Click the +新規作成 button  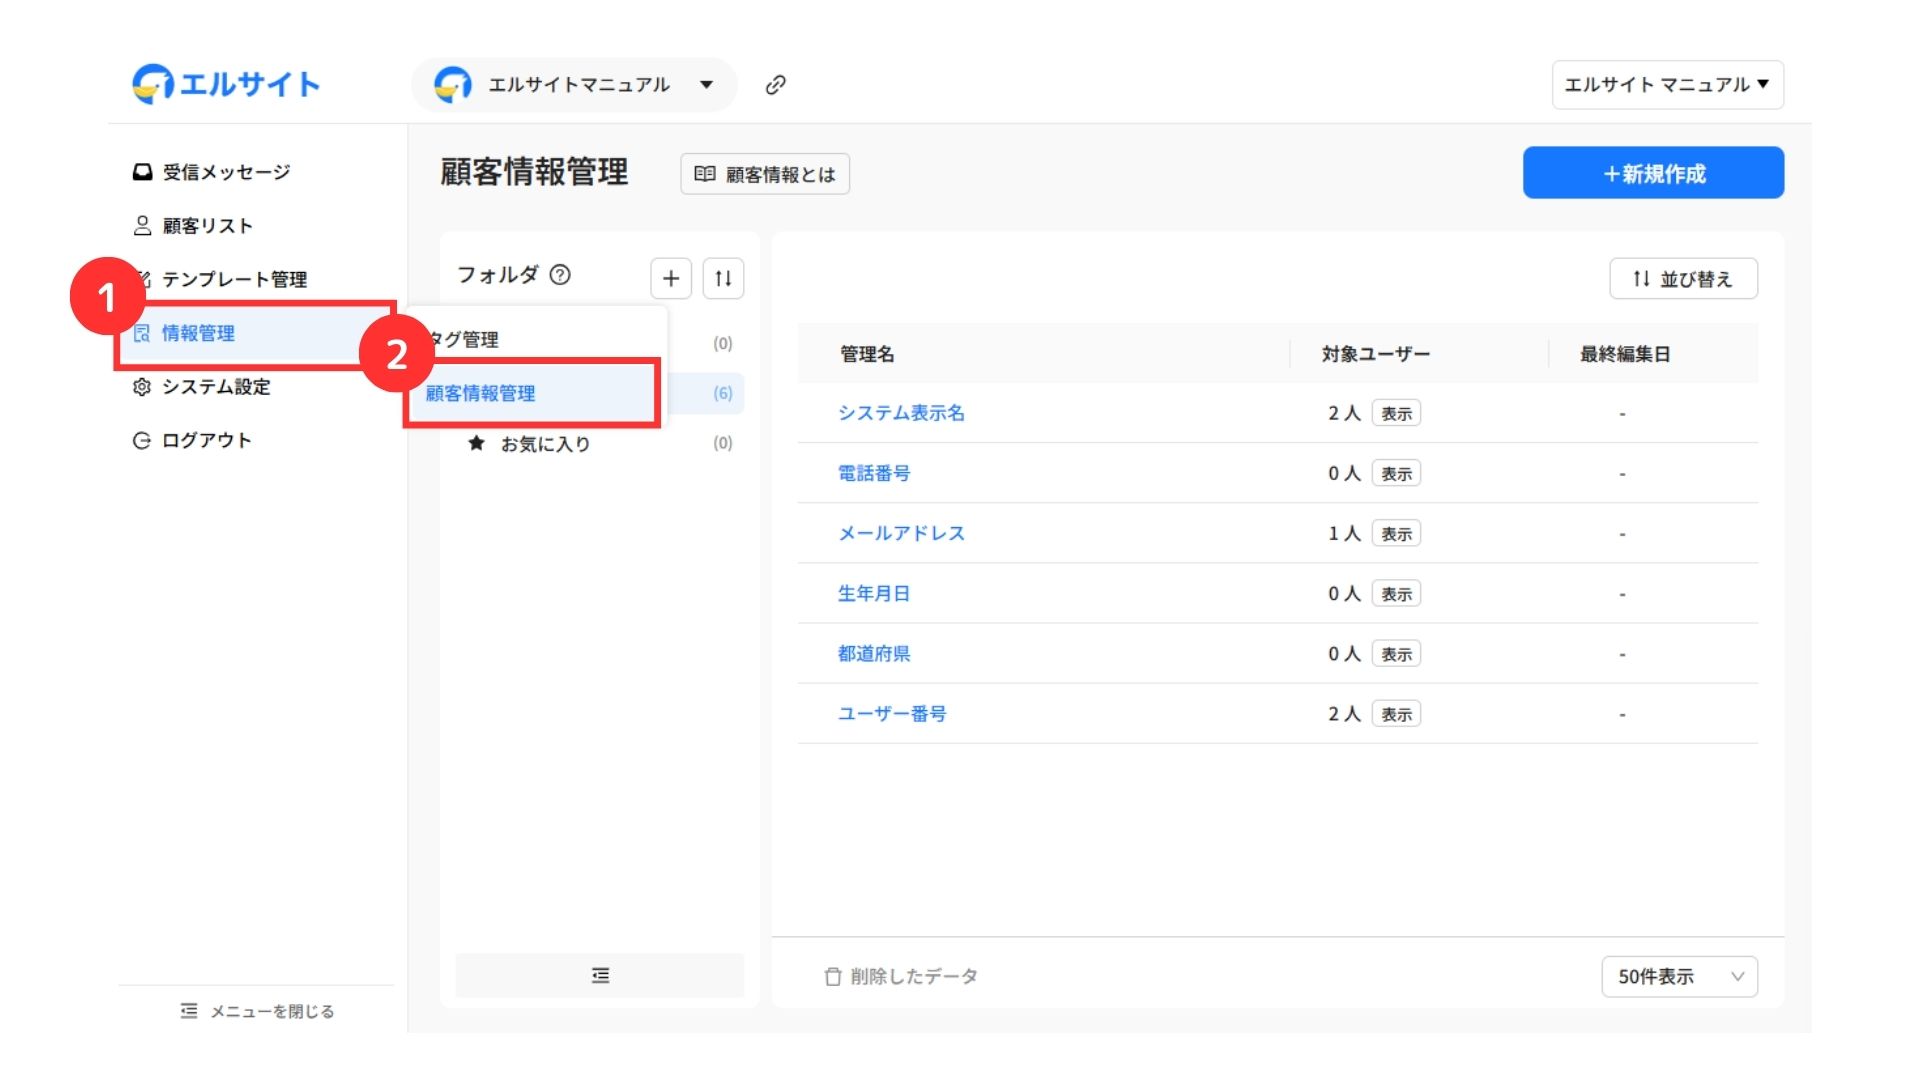1653,173
